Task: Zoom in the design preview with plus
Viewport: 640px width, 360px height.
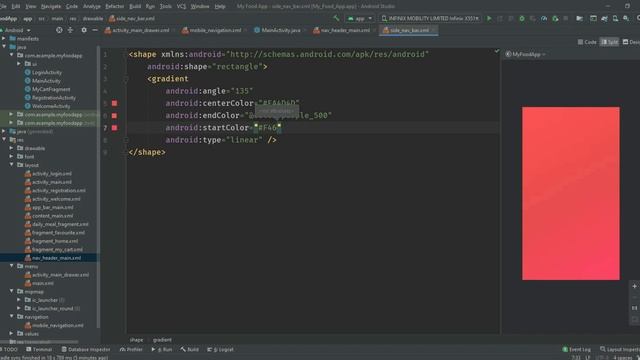Action: [x=634, y=286]
